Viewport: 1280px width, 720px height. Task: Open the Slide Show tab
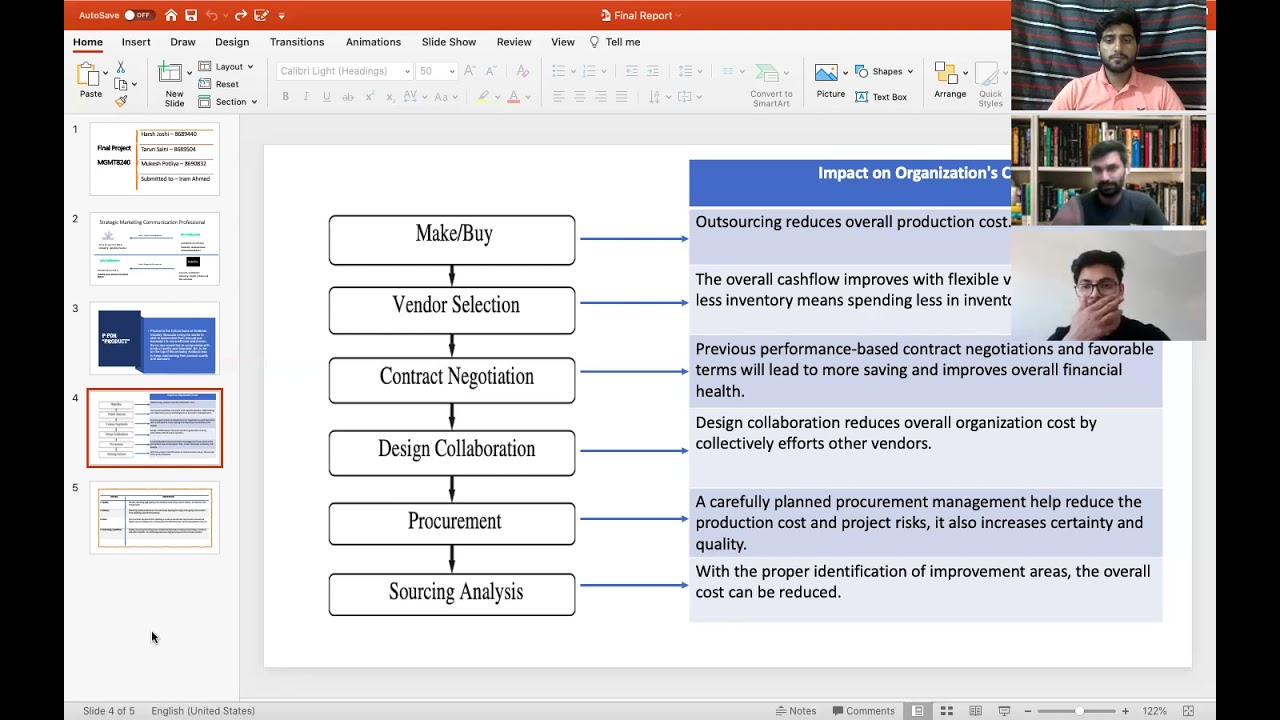pyautogui.click(x=449, y=42)
